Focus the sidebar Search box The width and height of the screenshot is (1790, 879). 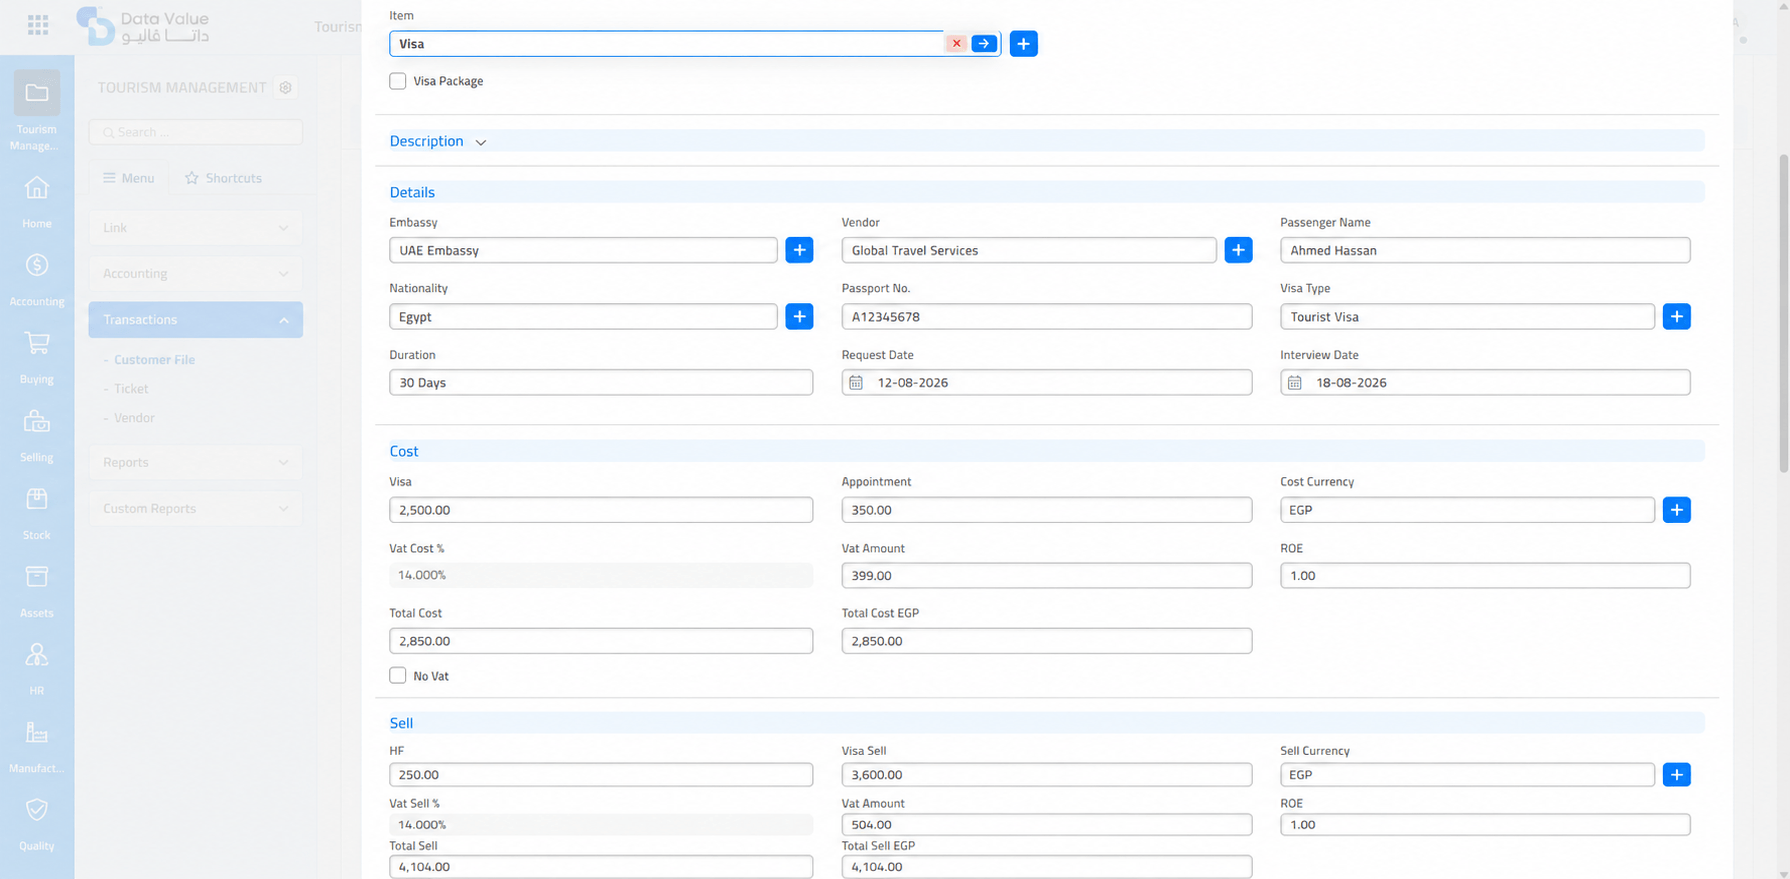[195, 132]
